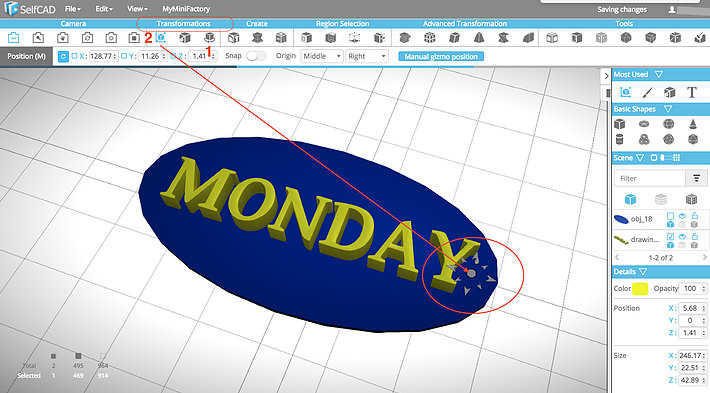Collapse the Most Used panel
The image size is (710, 393).
(x=659, y=74)
